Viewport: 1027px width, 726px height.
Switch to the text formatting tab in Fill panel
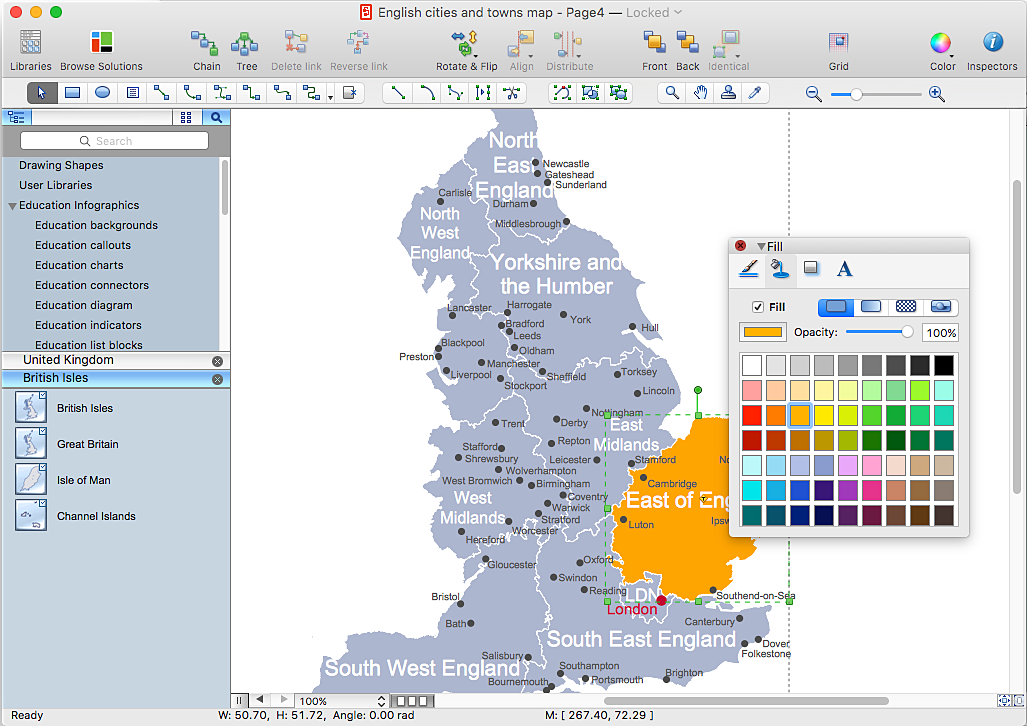pos(844,268)
